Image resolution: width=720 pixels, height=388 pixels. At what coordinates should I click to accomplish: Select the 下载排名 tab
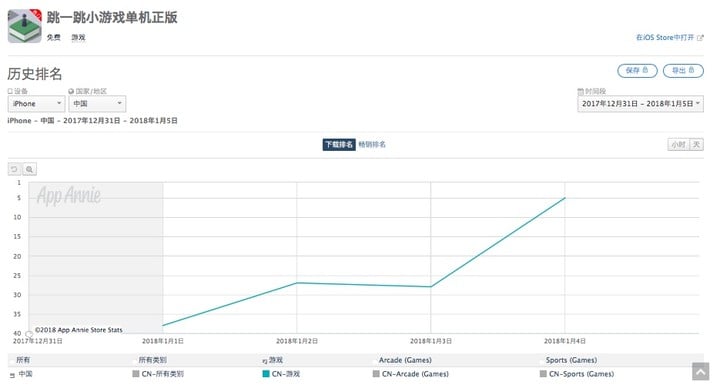pos(339,144)
